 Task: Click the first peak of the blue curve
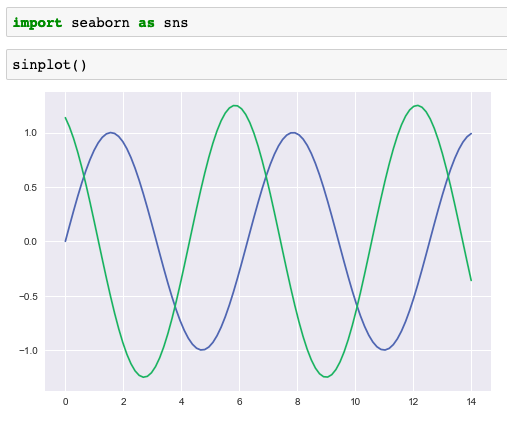111,133
